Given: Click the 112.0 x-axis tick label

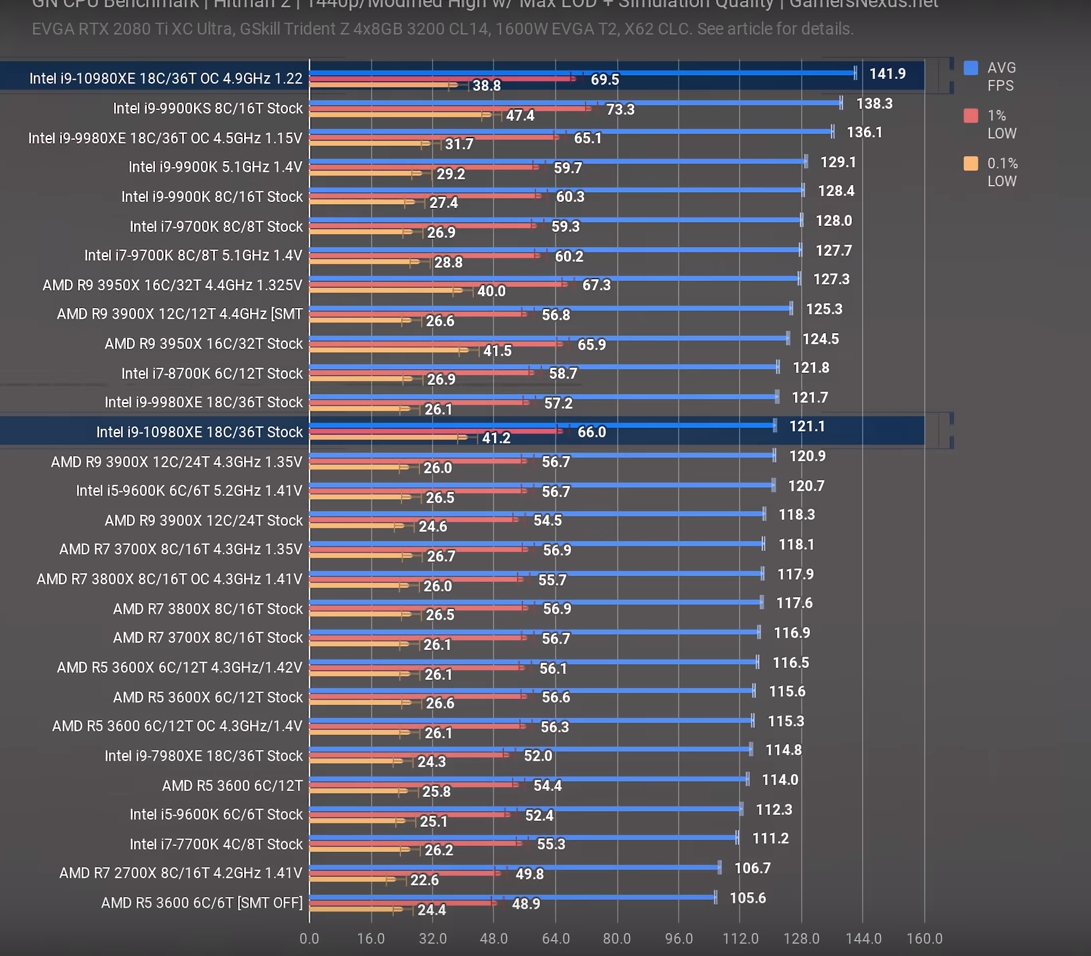Looking at the screenshot, I should pyautogui.click(x=740, y=939).
